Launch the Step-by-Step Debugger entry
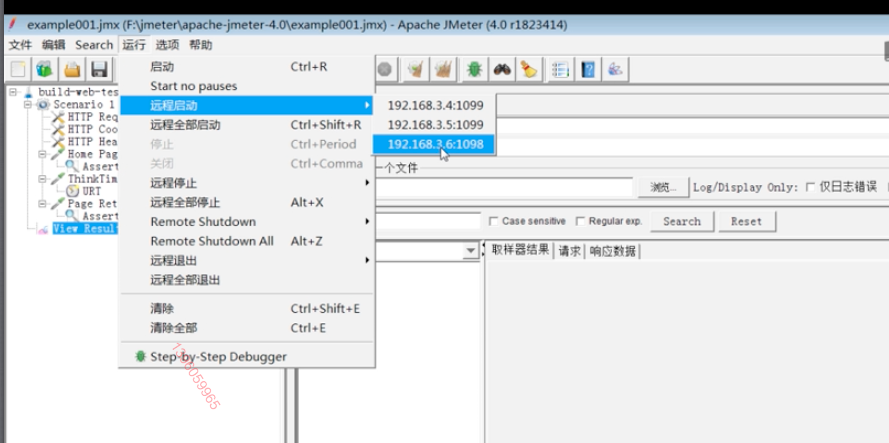This screenshot has width=889, height=443. point(247,357)
